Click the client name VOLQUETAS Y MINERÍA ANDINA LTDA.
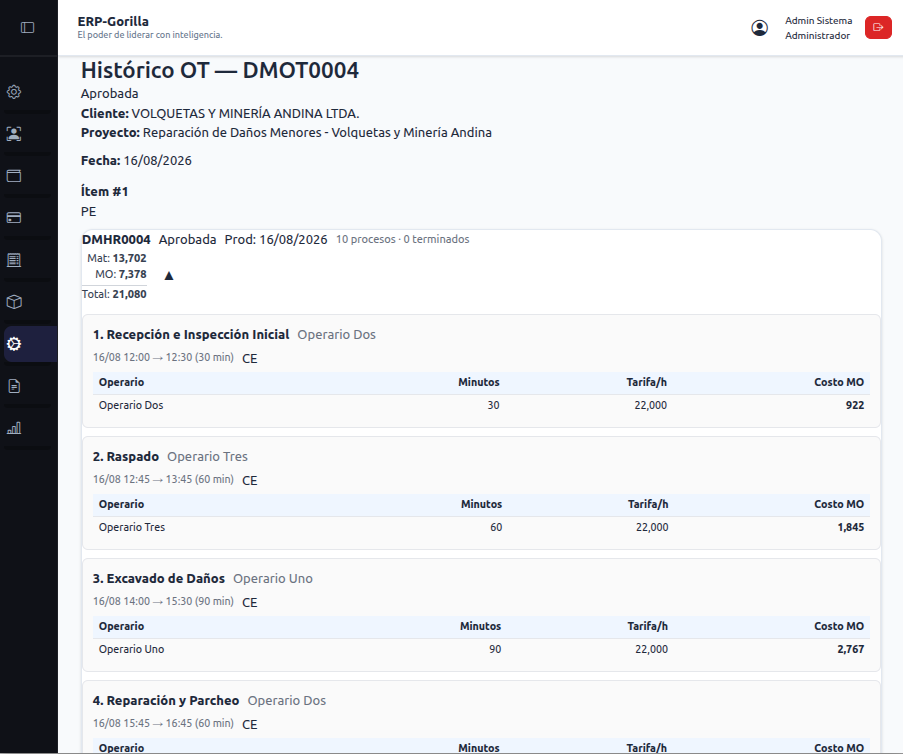 click(x=245, y=113)
